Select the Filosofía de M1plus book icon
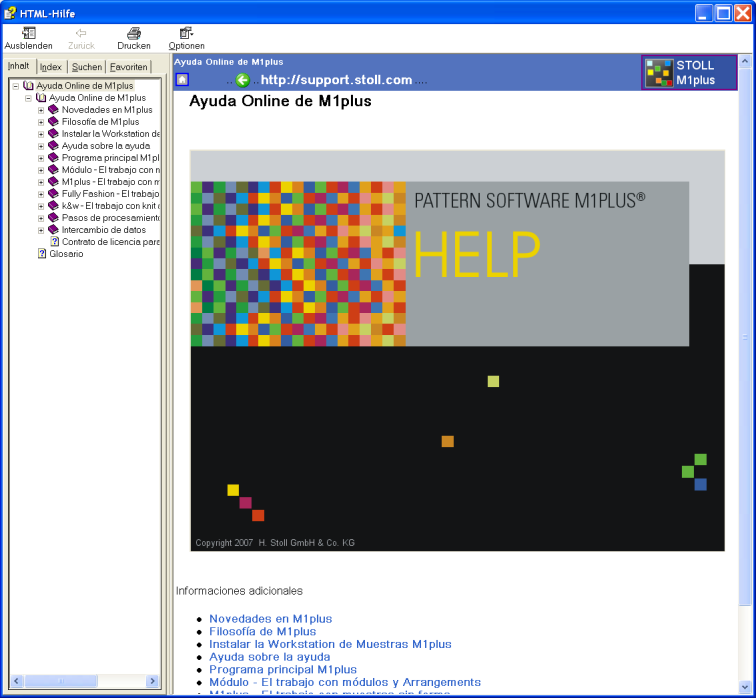The width and height of the screenshot is (756, 698). (54, 122)
